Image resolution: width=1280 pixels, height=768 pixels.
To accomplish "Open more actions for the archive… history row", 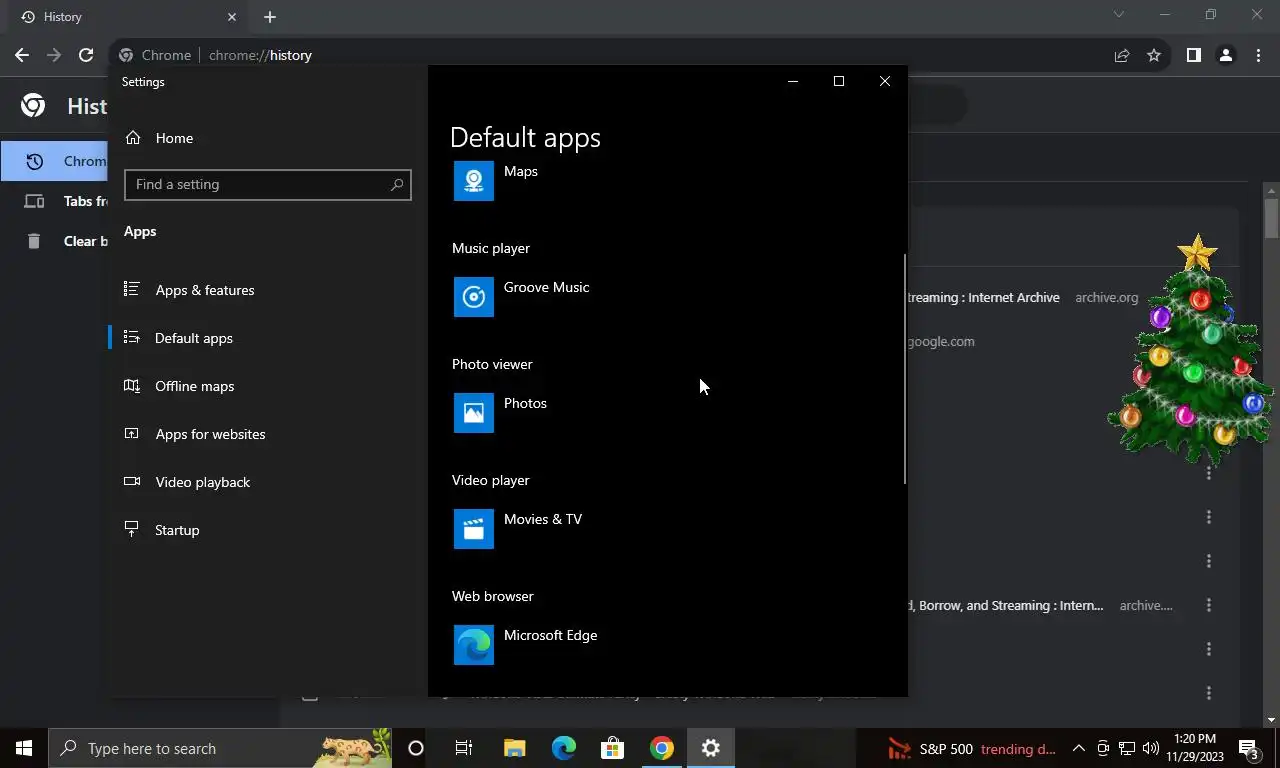I will (x=1209, y=605).
